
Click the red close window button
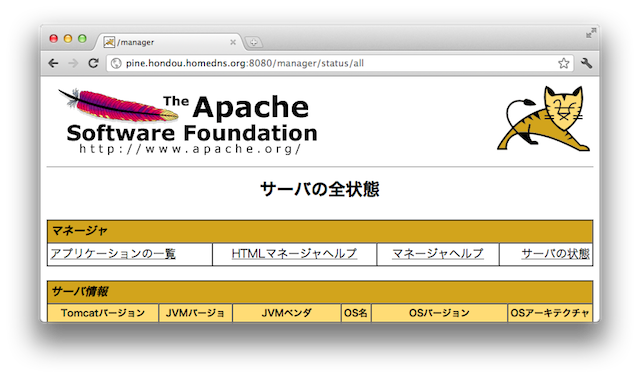[x=53, y=39]
